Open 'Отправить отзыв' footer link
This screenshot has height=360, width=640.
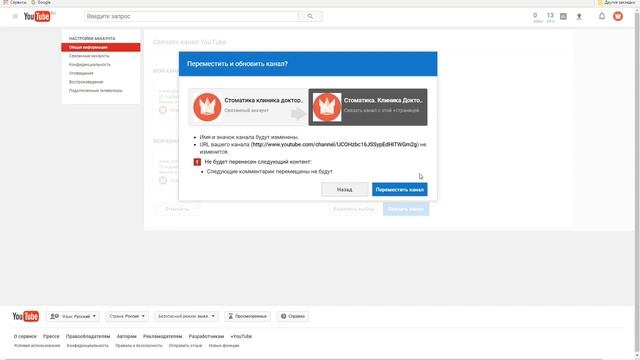tap(185, 346)
